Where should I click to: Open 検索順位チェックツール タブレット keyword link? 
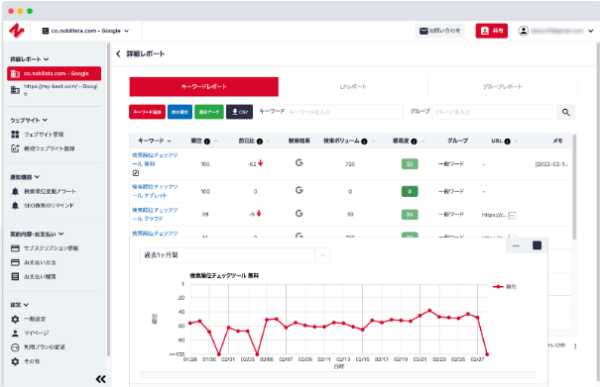click(155, 191)
